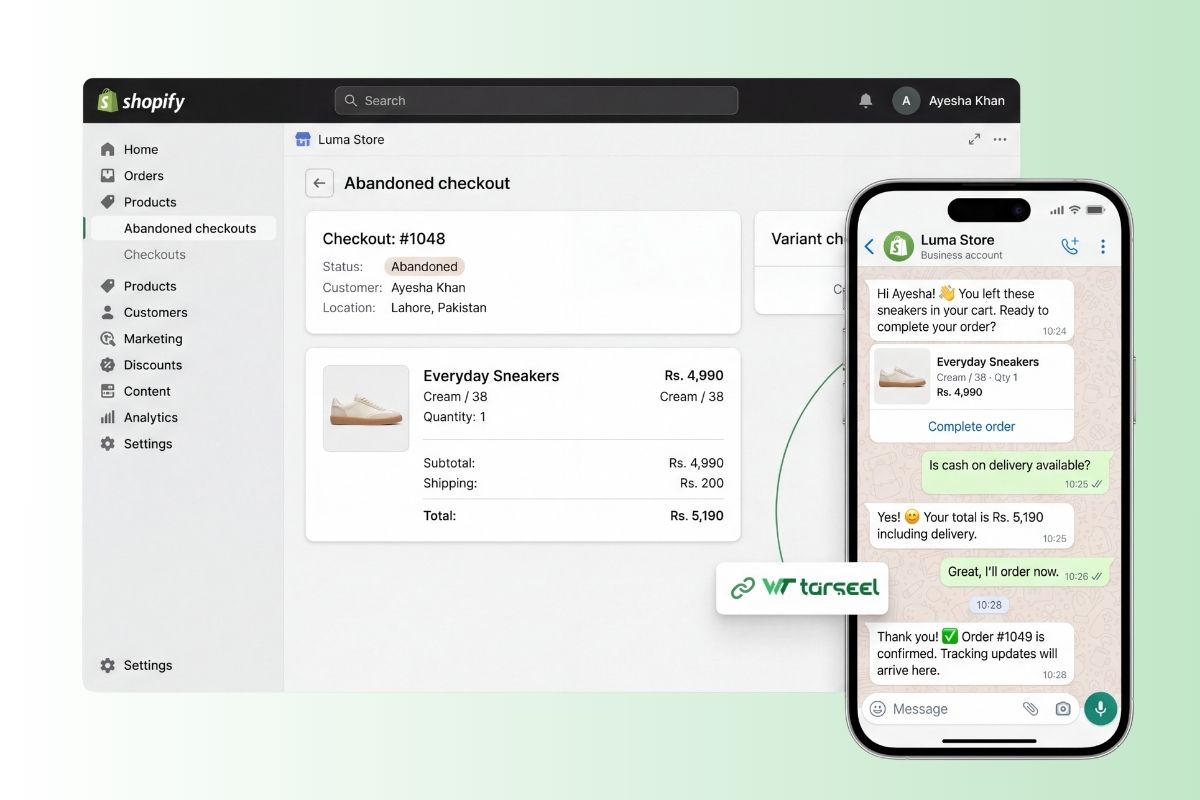Click the Orders inbox icon
The width and height of the screenshot is (1200, 800).
click(108, 175)
